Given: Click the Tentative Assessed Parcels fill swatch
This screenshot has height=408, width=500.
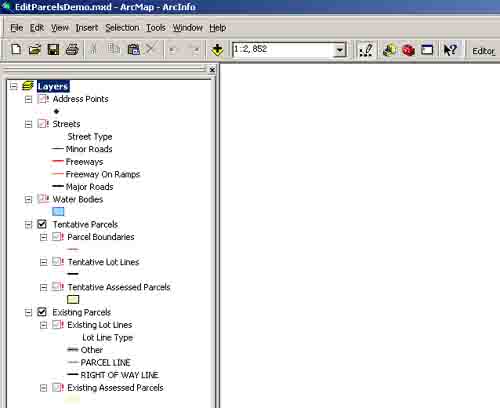Looking at the screenshot, I should (x=73, y=299).
